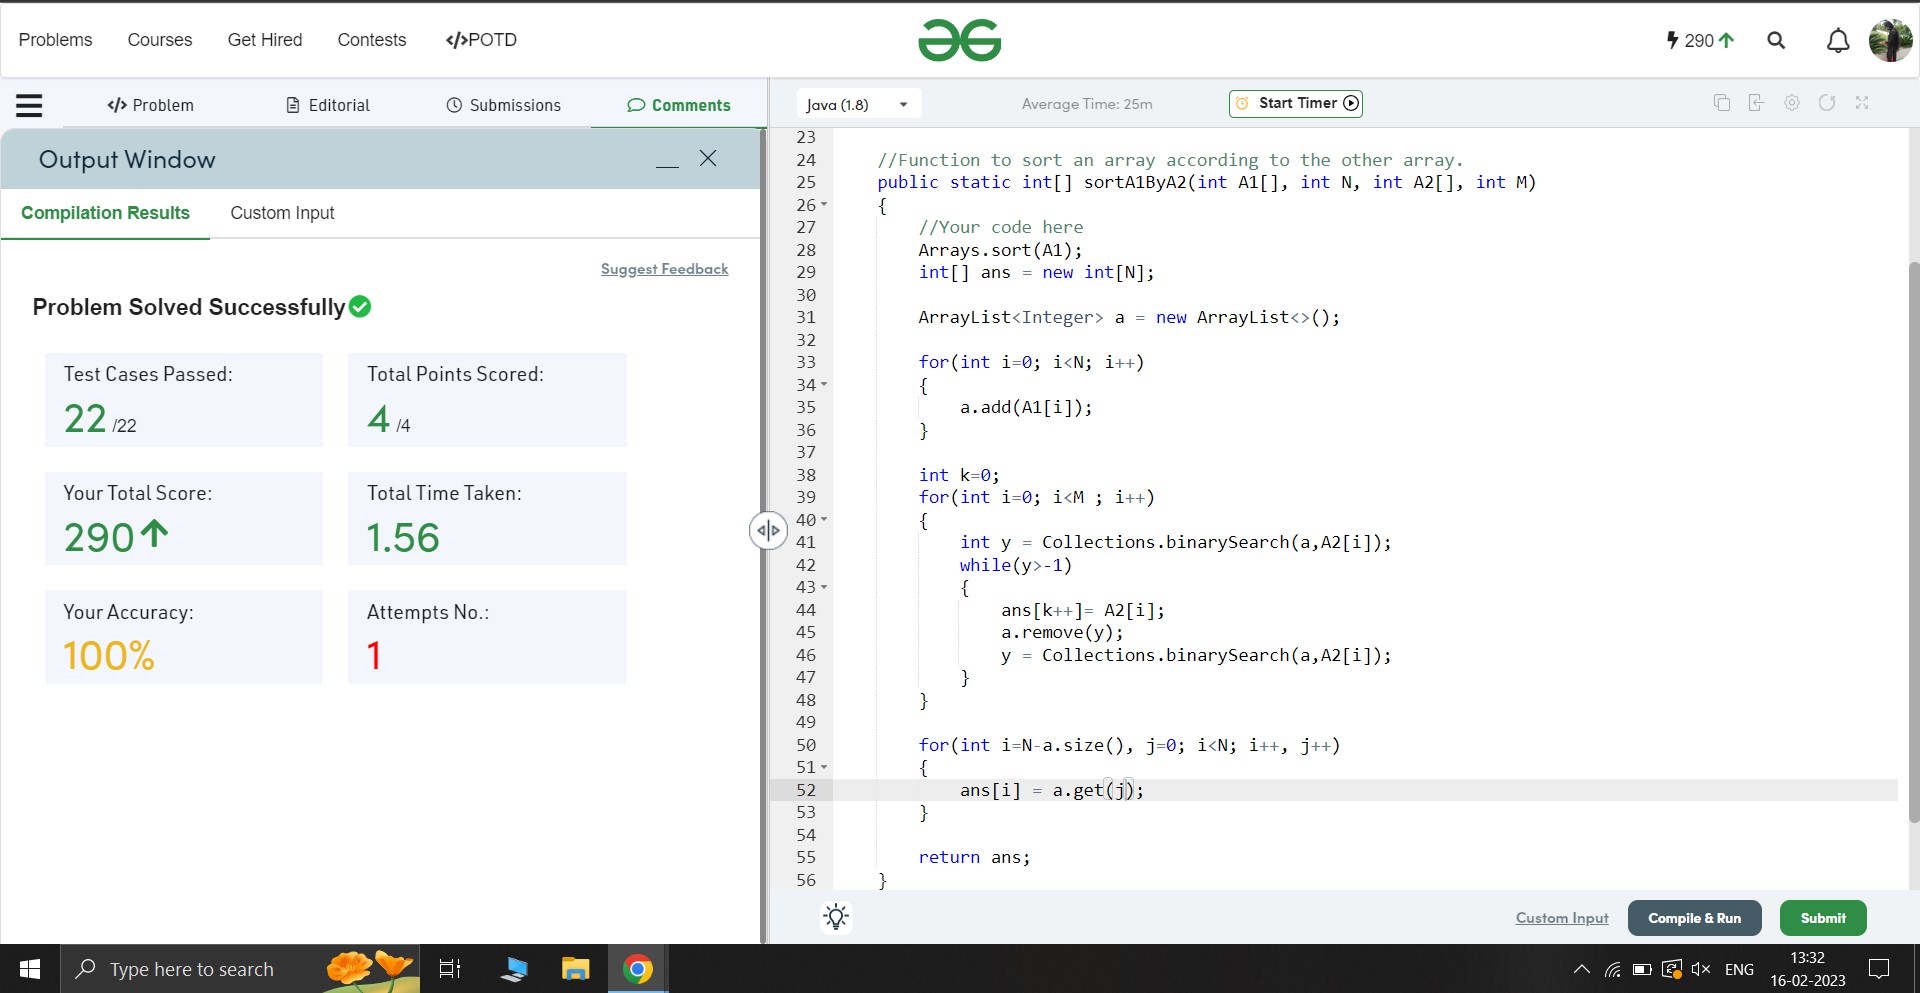The width and height of the screenshot is (1920, 993).
Task: Click 'Problem Solved Successfully' heading
Action: pyautogui.click(x=189, y=307)
